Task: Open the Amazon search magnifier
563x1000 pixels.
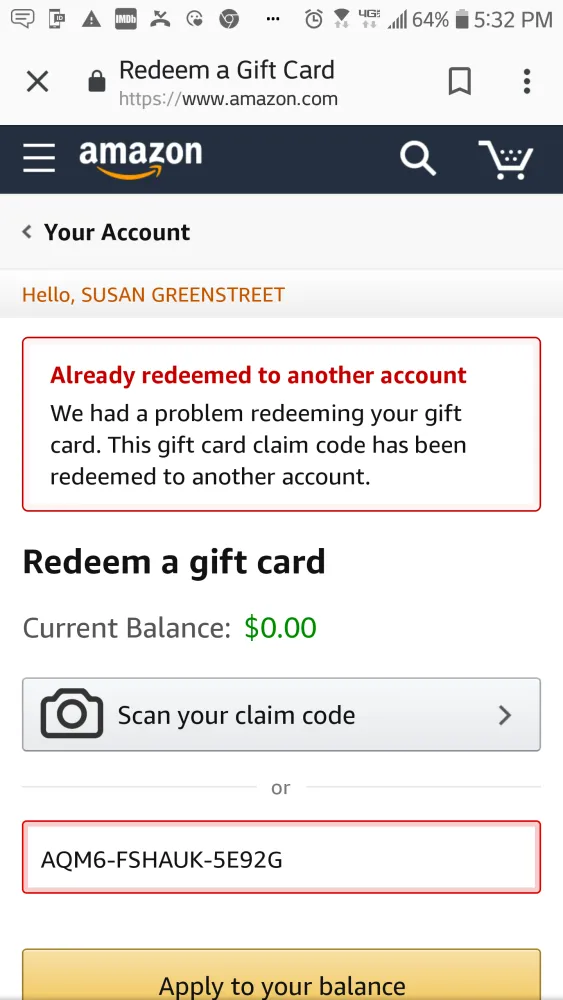Action: coord(418,158)
